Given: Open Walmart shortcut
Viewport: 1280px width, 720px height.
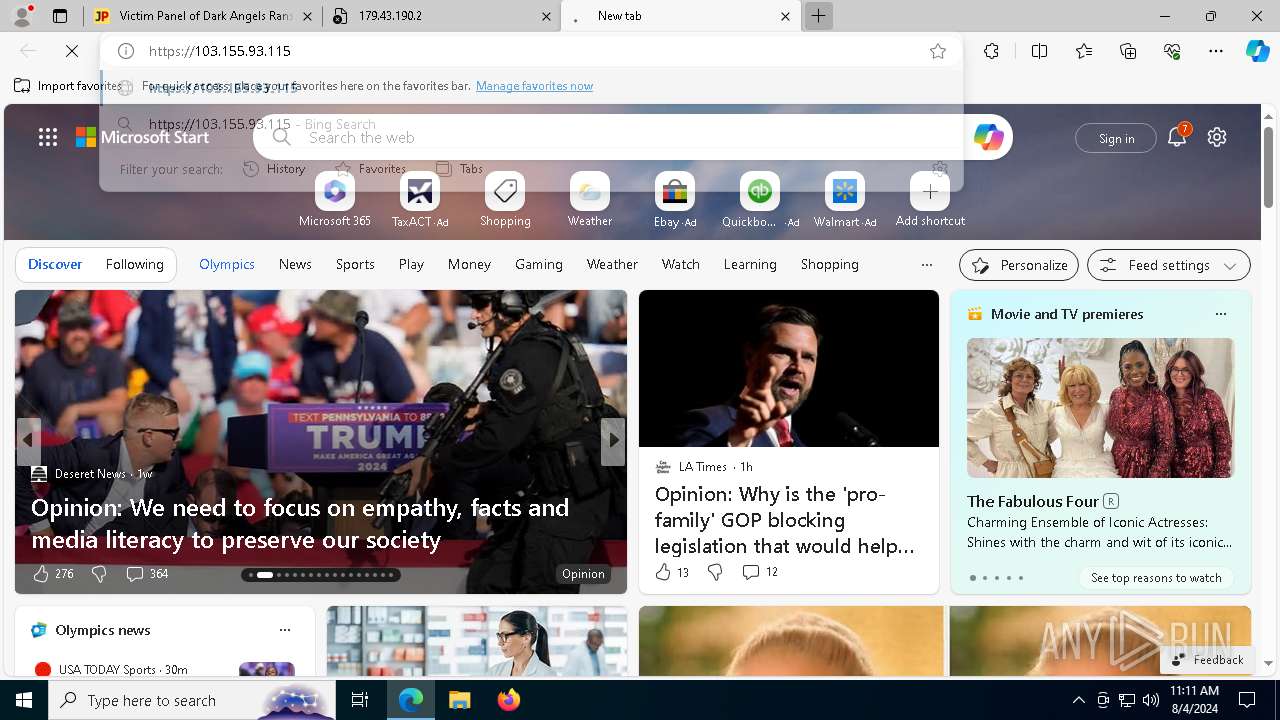Looking at the screenshot, I should pyautogui.click(x=845, y=200).
